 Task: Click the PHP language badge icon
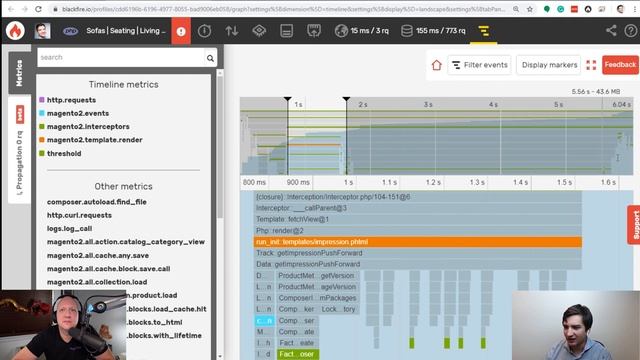(x=70, y=31)
